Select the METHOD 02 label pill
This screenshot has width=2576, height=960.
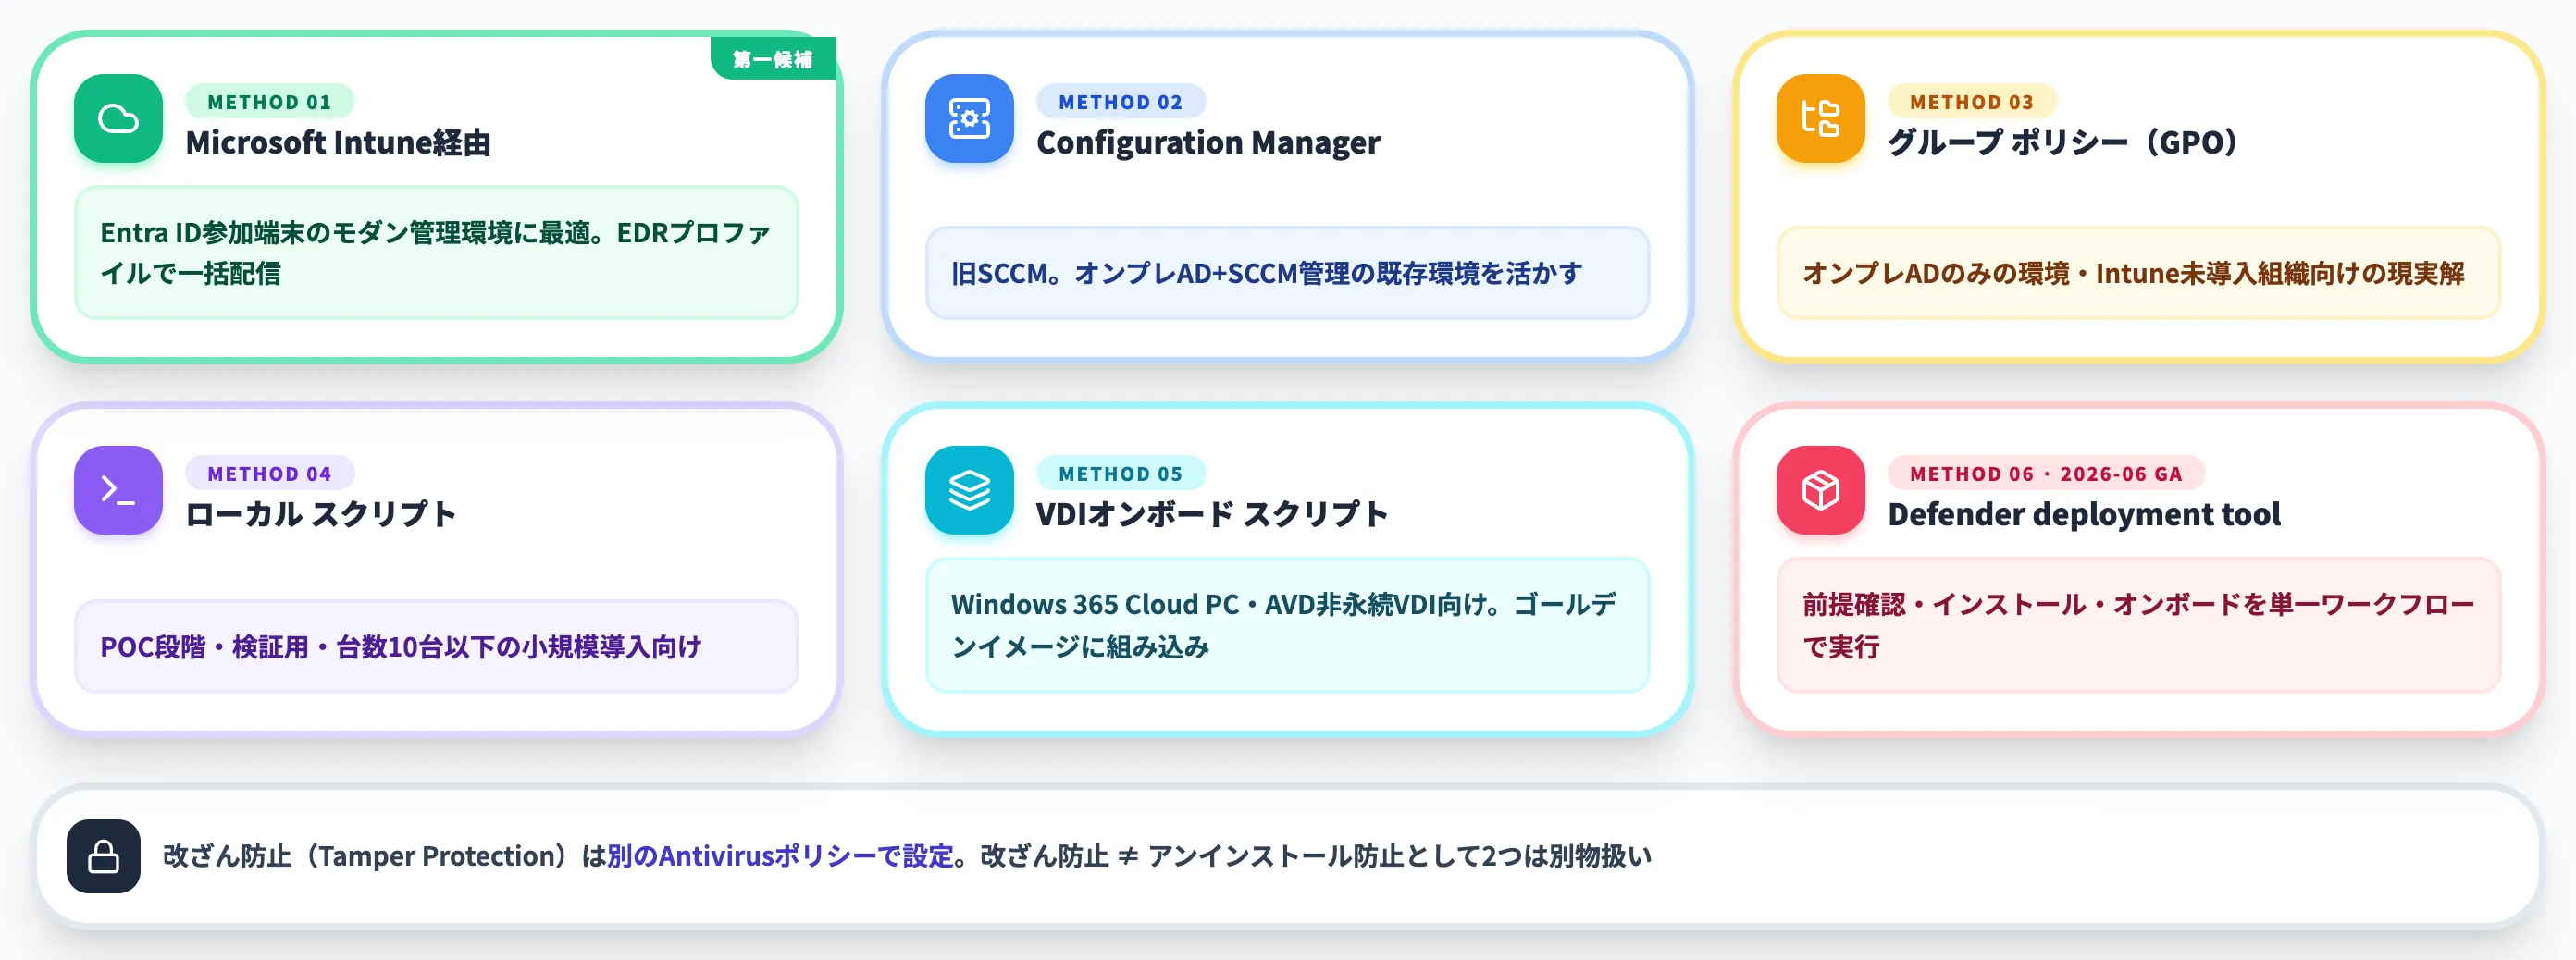coord(1120,102)
